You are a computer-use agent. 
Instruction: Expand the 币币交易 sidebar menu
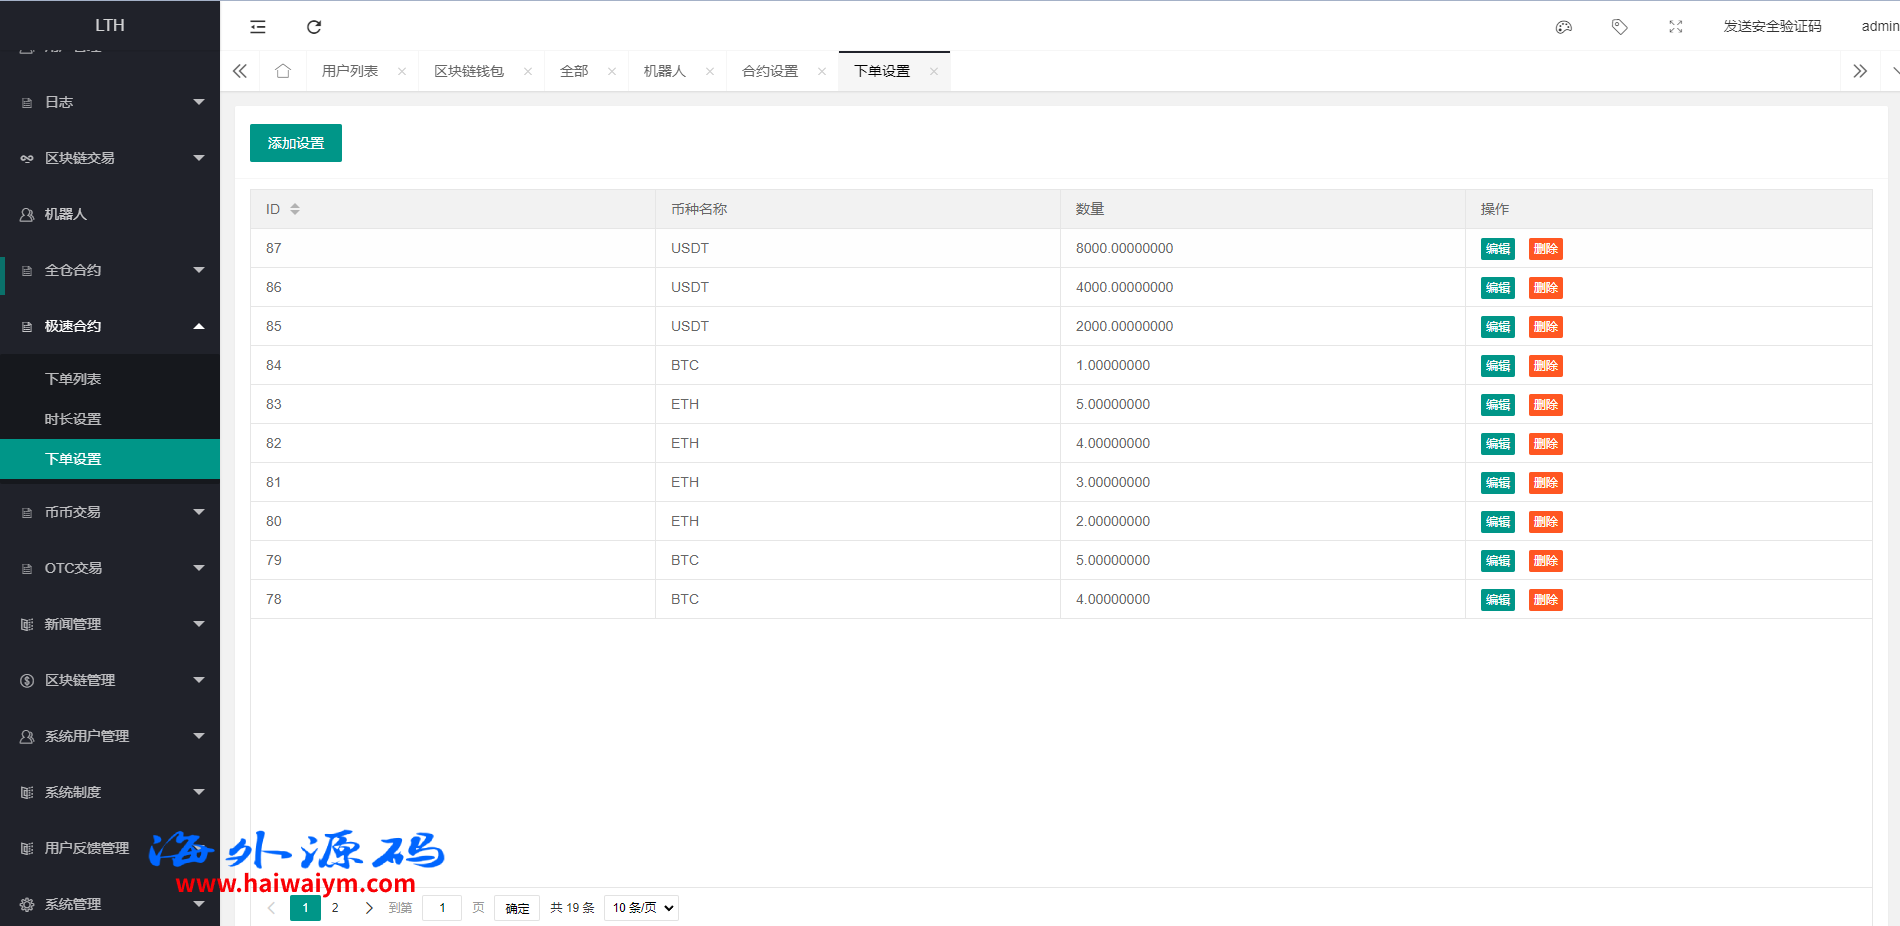pyautogui.click(x=110, y=512)
